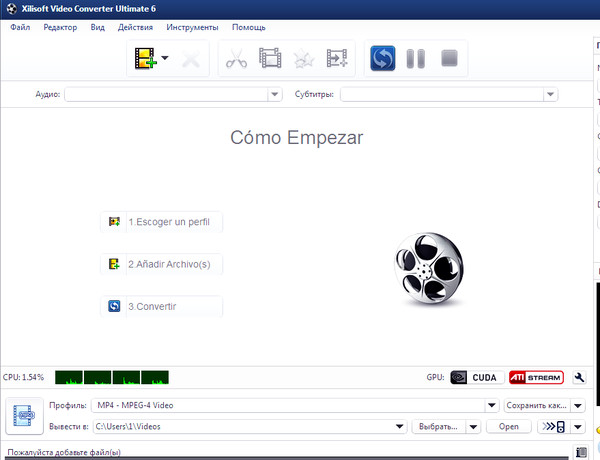Expand the Аудио dropdown
Screen dimensions: 600x460
click(x=274, y=94)
